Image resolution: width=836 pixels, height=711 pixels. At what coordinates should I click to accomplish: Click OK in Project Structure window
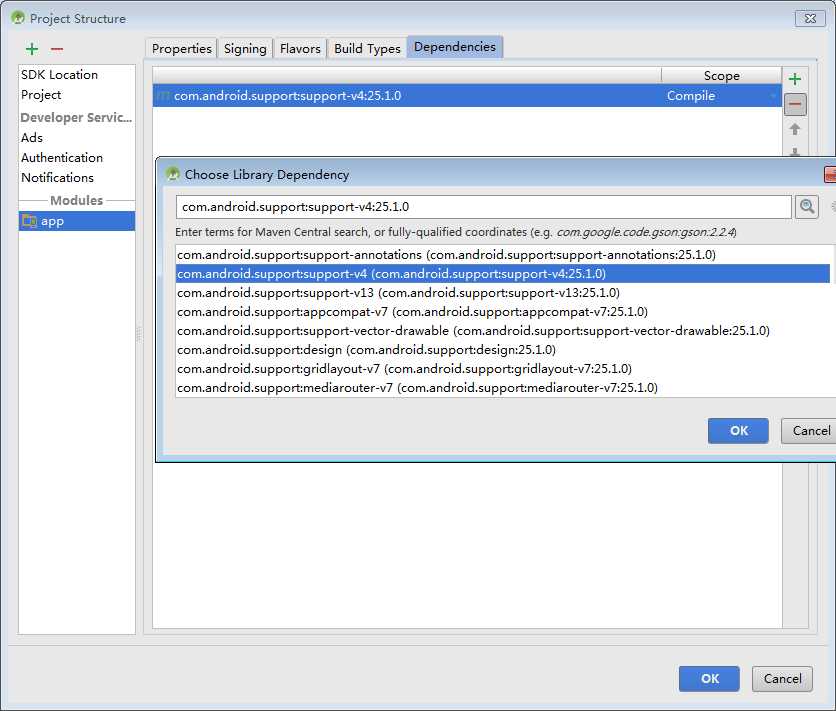click(x=709, y=678)
